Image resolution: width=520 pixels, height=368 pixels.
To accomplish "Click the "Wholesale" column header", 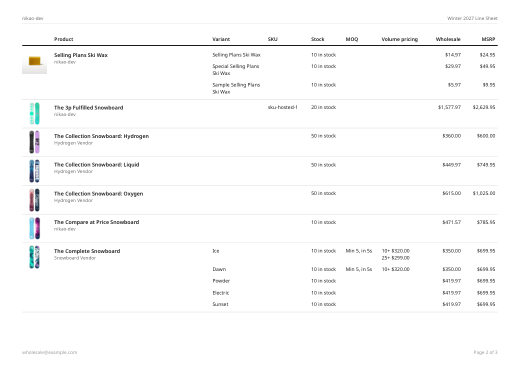I will tap(448, 39).
